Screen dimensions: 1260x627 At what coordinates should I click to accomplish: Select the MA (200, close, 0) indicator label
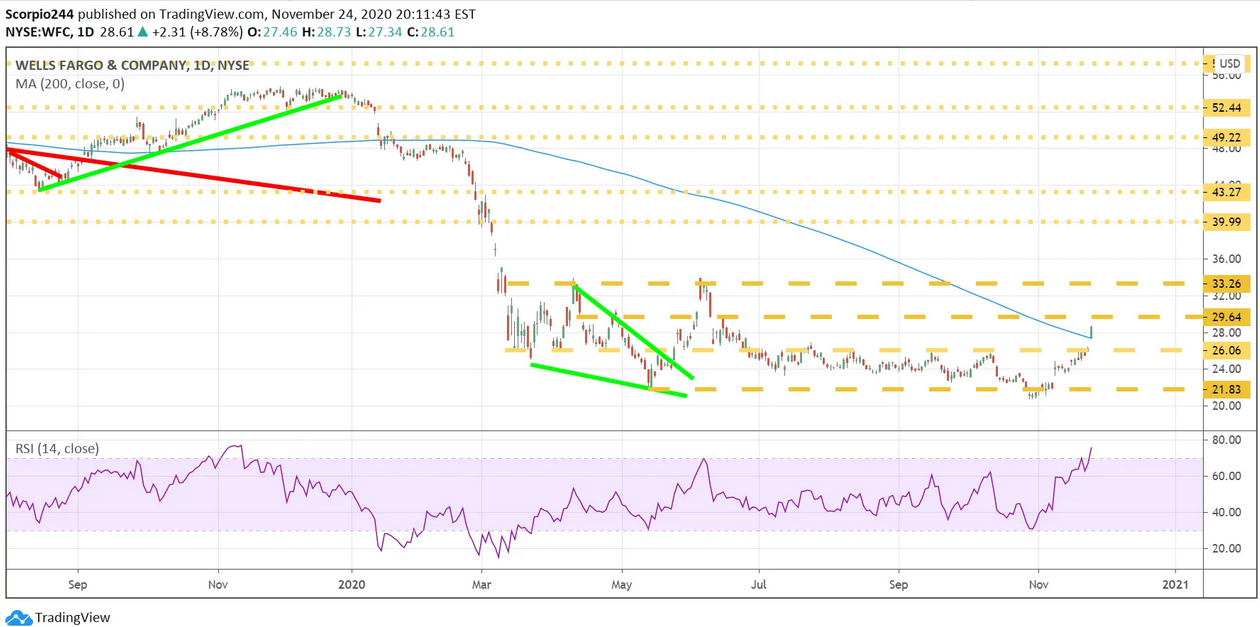pyautogui.click(x=70, y=84)
